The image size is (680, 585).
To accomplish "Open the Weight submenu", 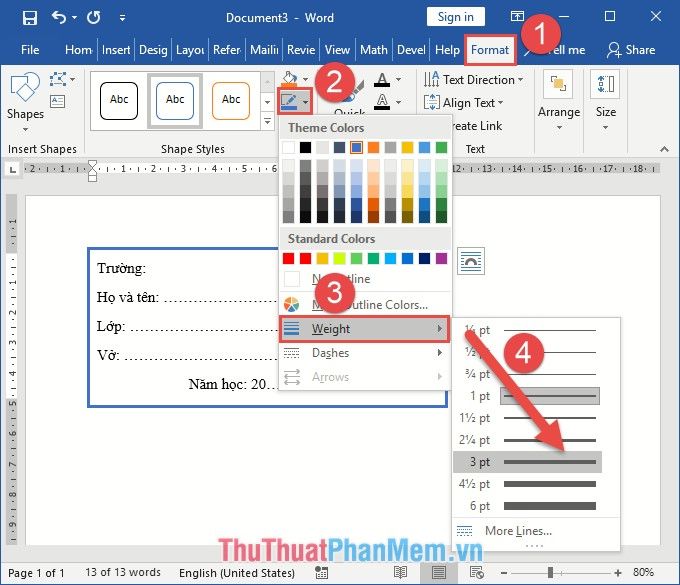I will (x=364, y=329).
